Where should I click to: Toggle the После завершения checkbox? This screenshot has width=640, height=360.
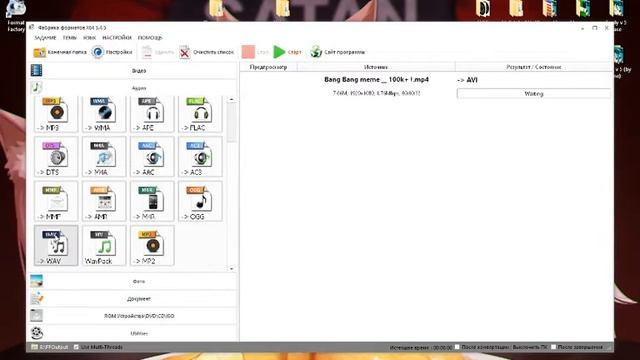[553, 347]
